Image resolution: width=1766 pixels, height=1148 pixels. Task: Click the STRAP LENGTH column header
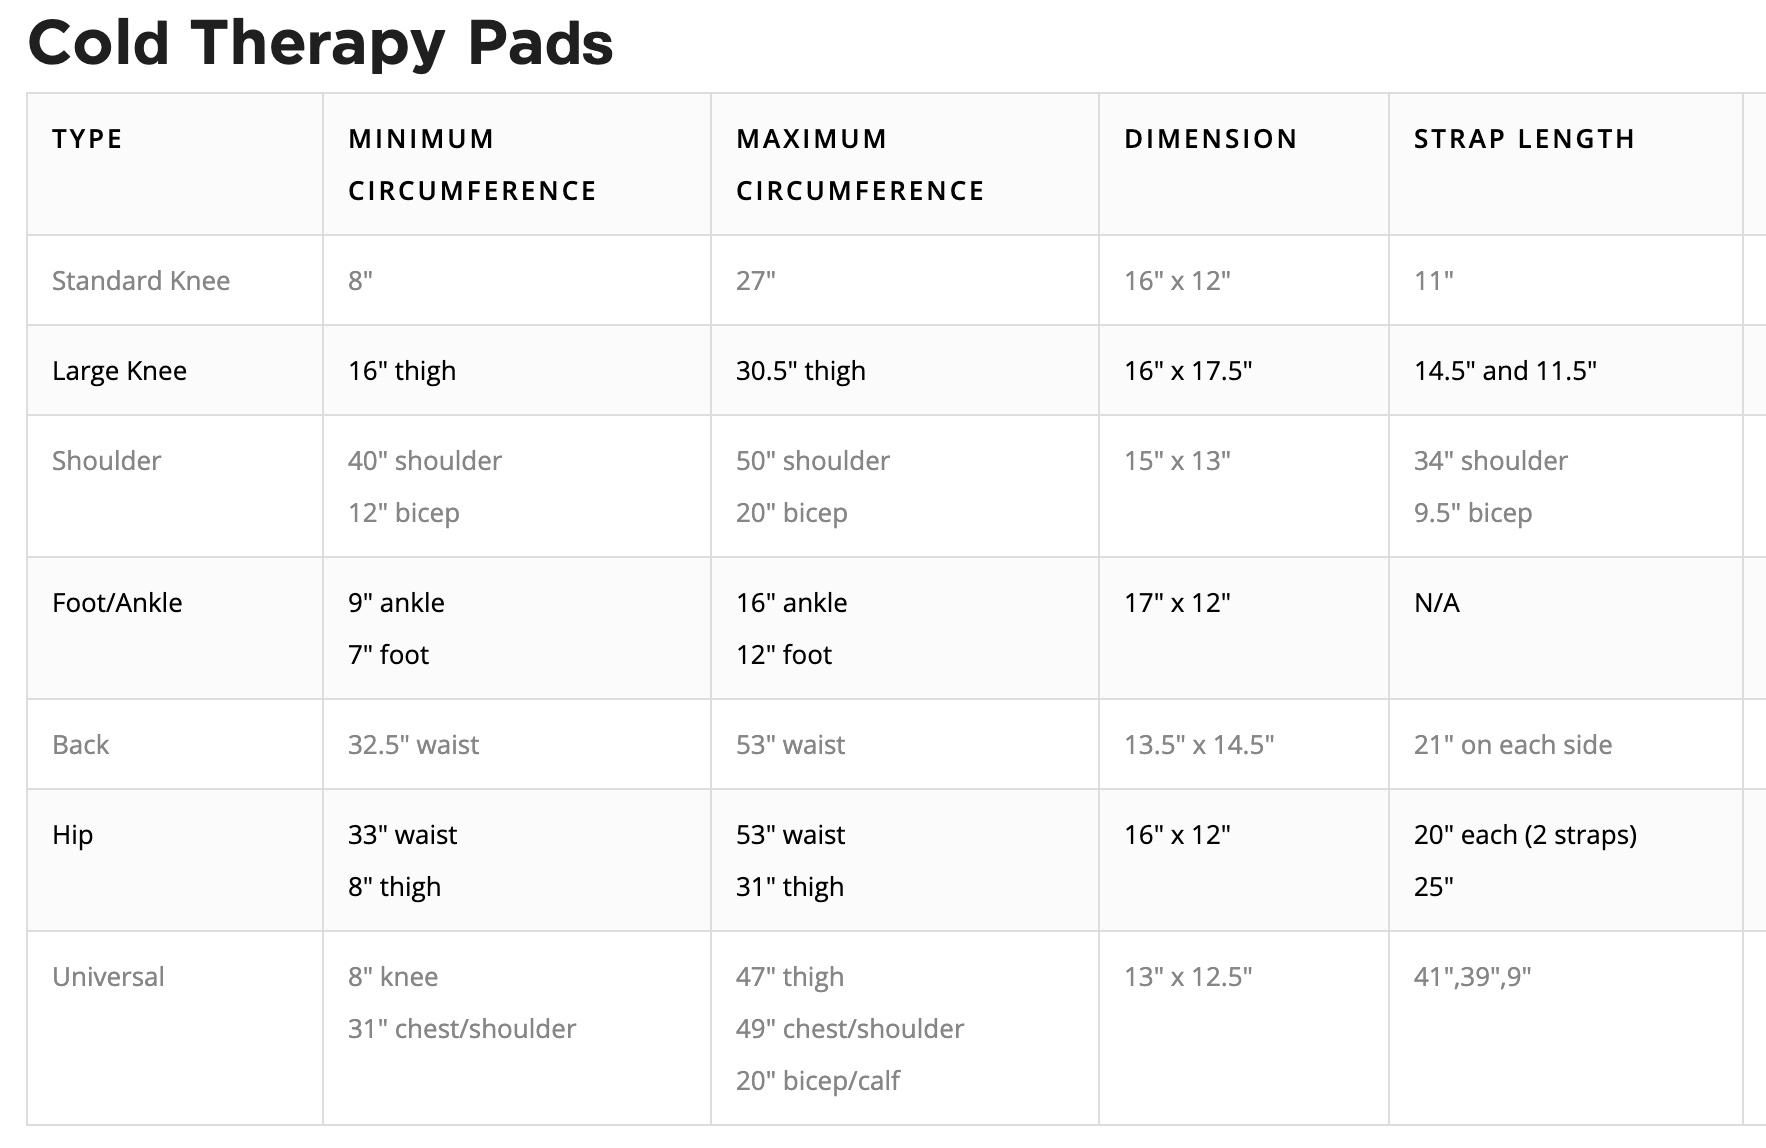pos(1524,139)
